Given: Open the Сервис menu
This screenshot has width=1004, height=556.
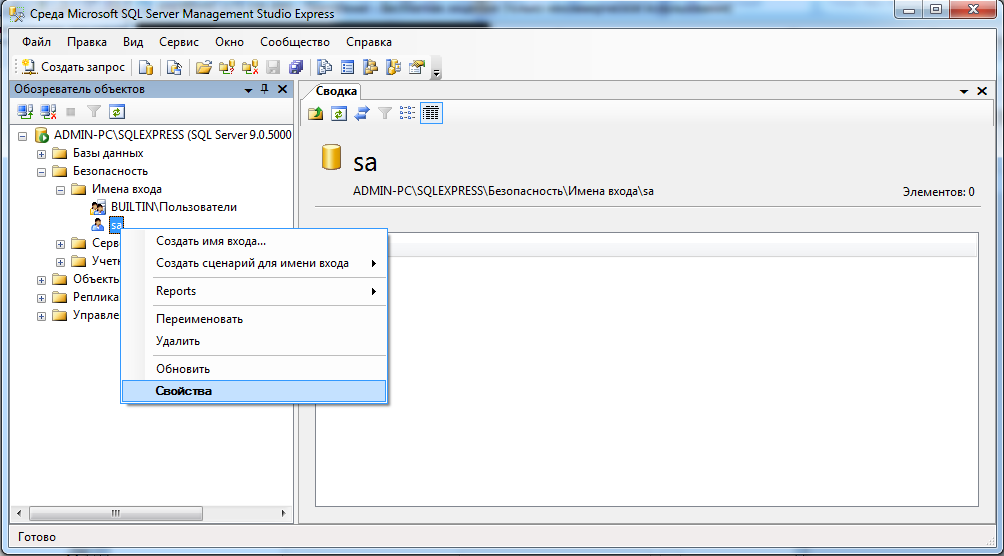Looking at the screenshot, I should click(x=179, y=42).
